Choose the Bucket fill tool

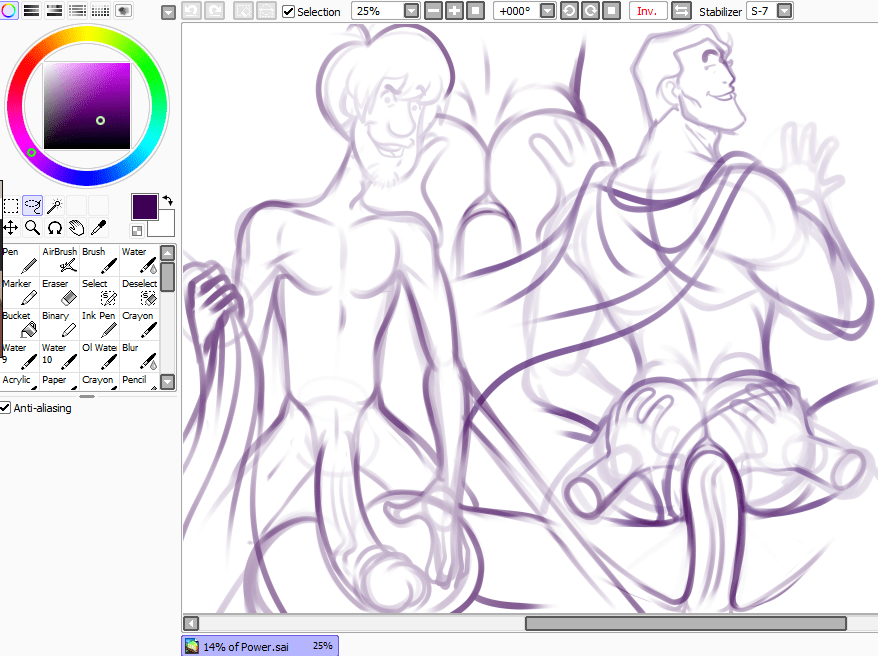[x=20, y=324]
